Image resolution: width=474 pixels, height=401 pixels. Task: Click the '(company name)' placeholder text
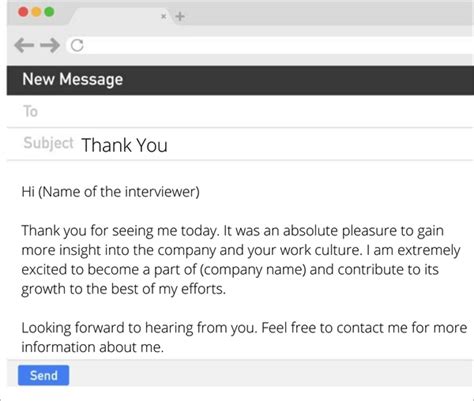pyautogui.click(x=253, y=270)
